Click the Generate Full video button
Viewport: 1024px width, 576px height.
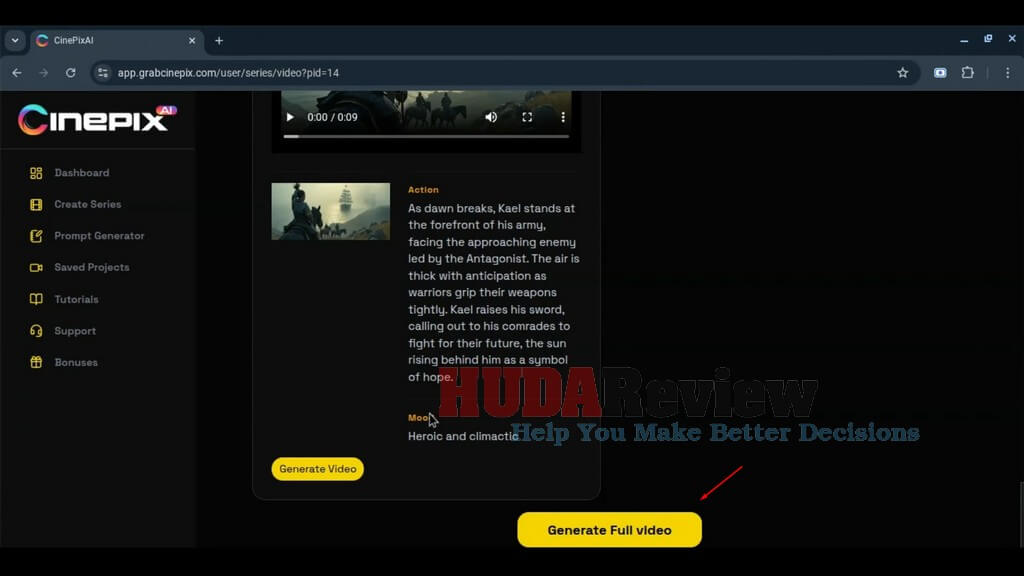609,530
